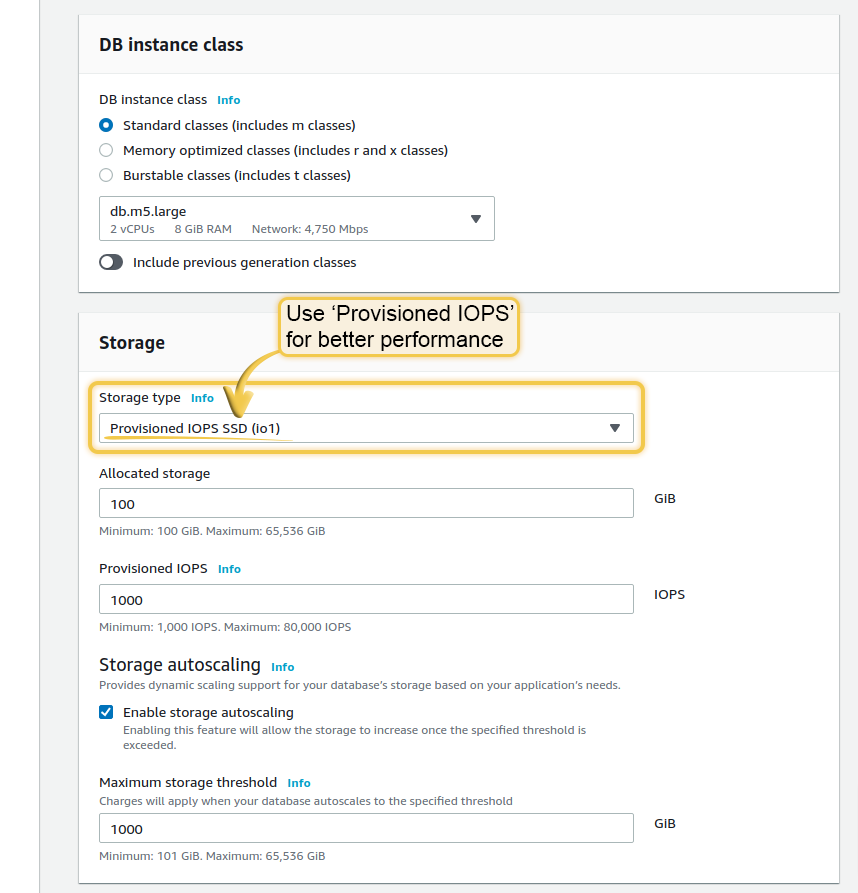Open Info link for Maximum storage threshold
Image resolution: width=858 pixels, height=893 pixels.
[299, 783]
